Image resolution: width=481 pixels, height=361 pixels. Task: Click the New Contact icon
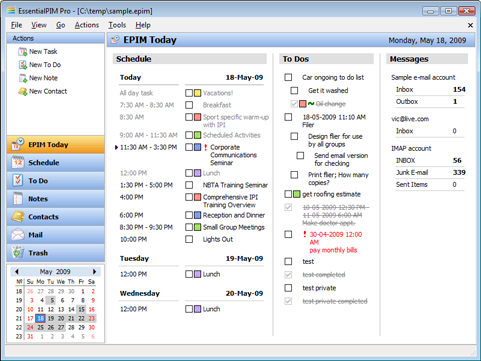(23, 91)
